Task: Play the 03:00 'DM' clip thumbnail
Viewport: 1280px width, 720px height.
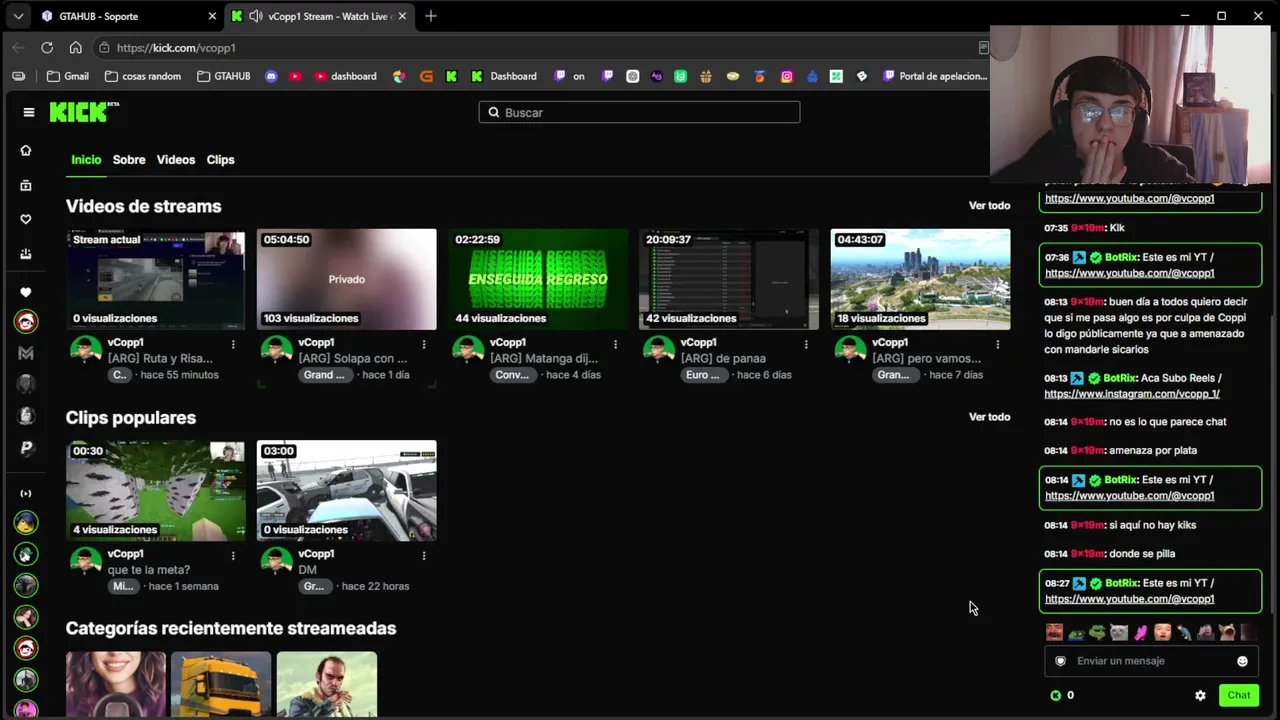Action: pos(347,490)
